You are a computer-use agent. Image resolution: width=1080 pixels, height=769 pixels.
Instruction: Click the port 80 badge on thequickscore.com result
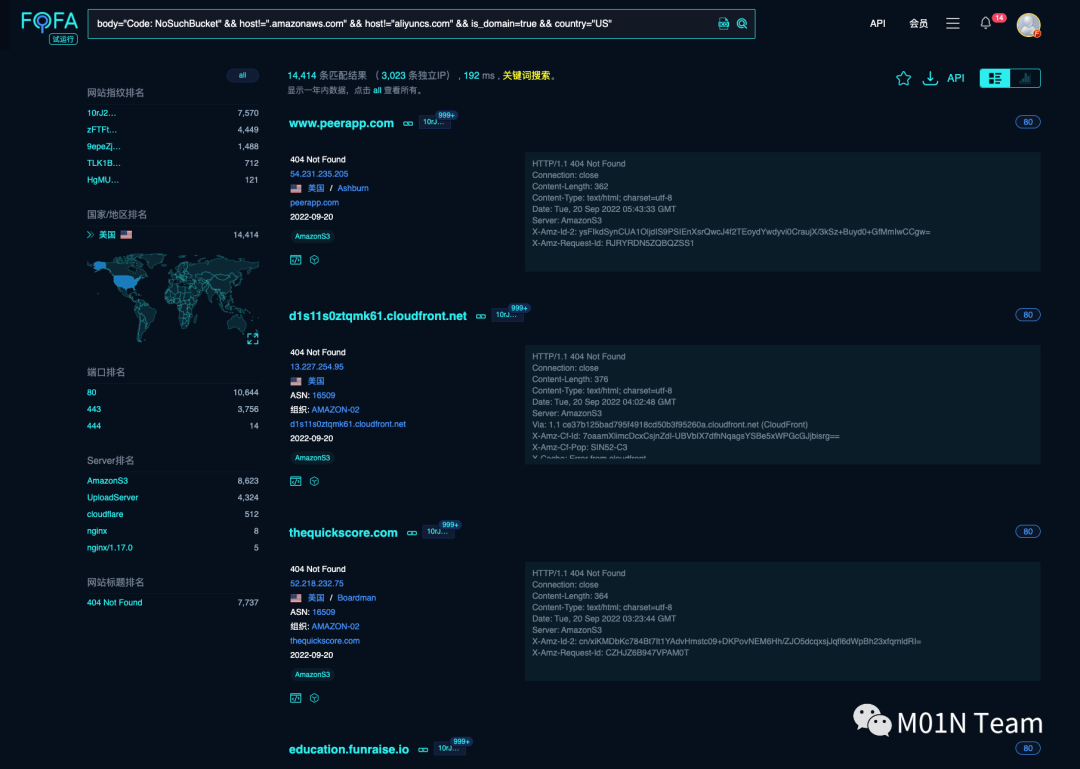click(x=1028, y=531)
